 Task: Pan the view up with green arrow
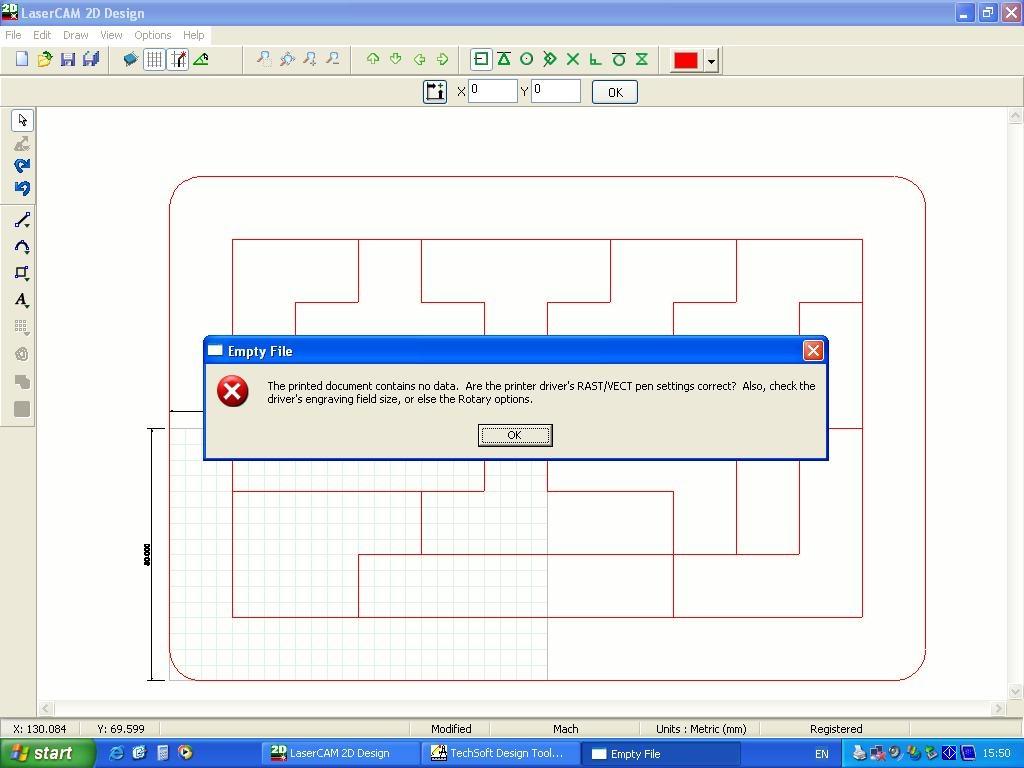373,60
